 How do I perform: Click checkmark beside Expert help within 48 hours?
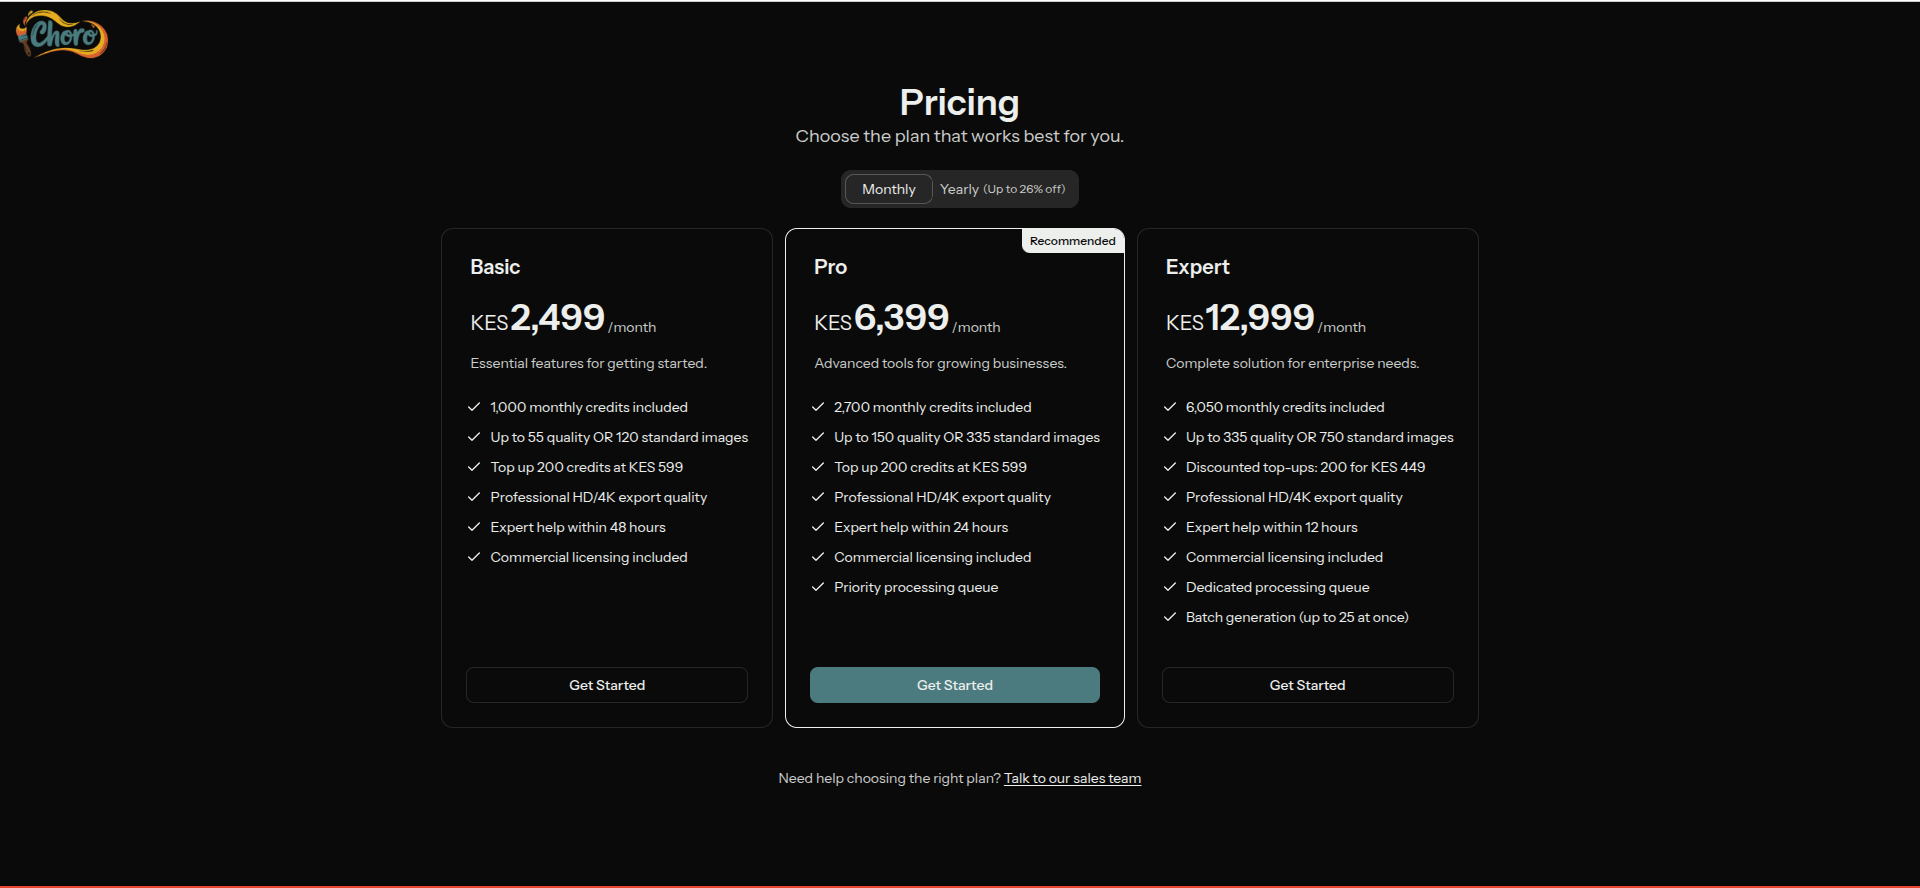pos(474,527)
